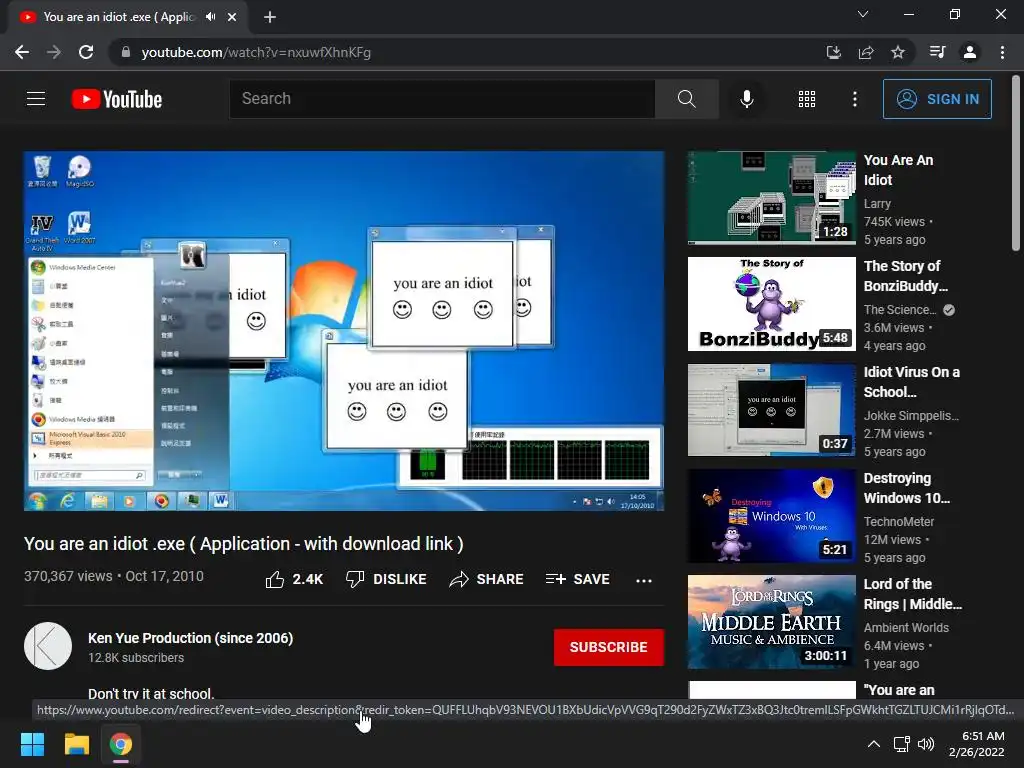This screenshot has height=768, width=1024.
Task: Open 'Idiot Virus On a School' thumbnail
Action: pyautogui.click(x=771, y=409)
